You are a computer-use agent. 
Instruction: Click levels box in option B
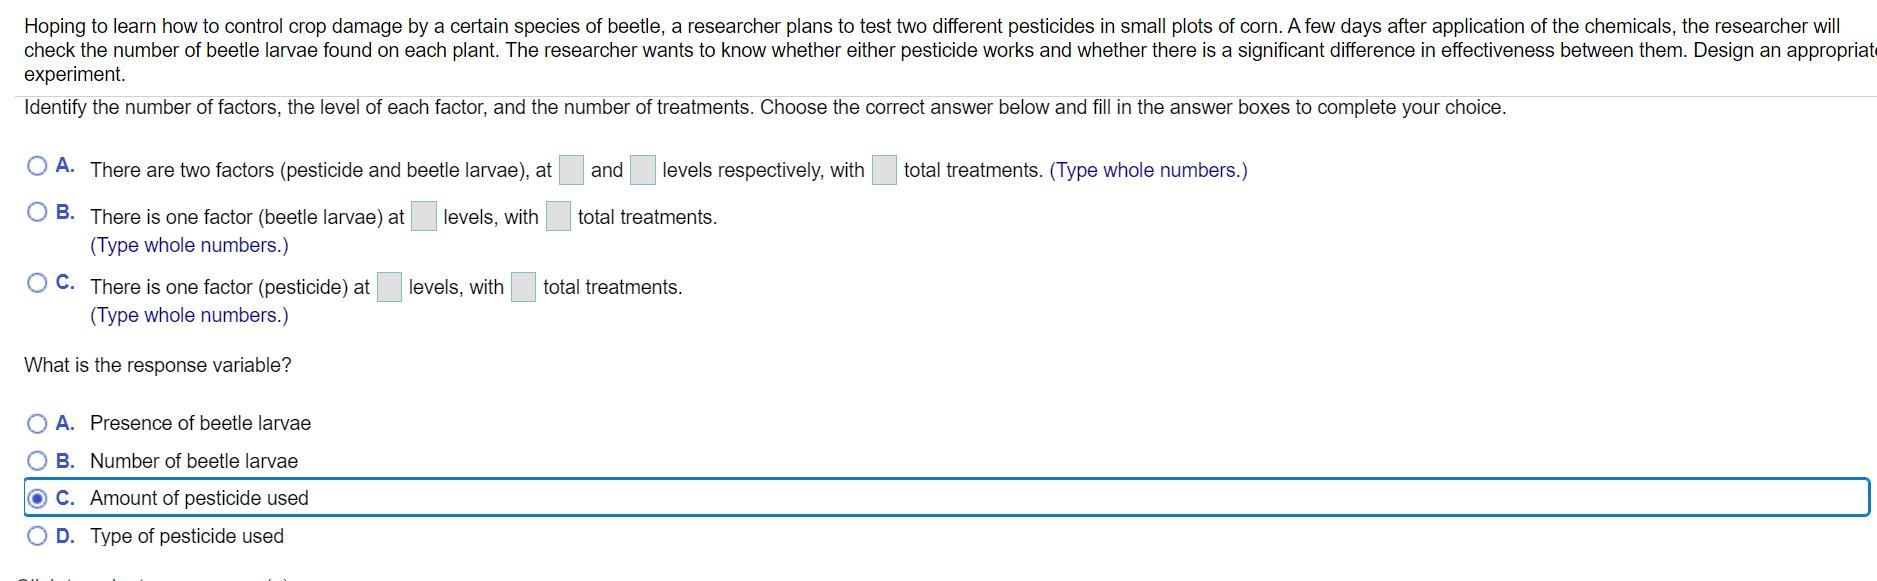click(424, 217)
